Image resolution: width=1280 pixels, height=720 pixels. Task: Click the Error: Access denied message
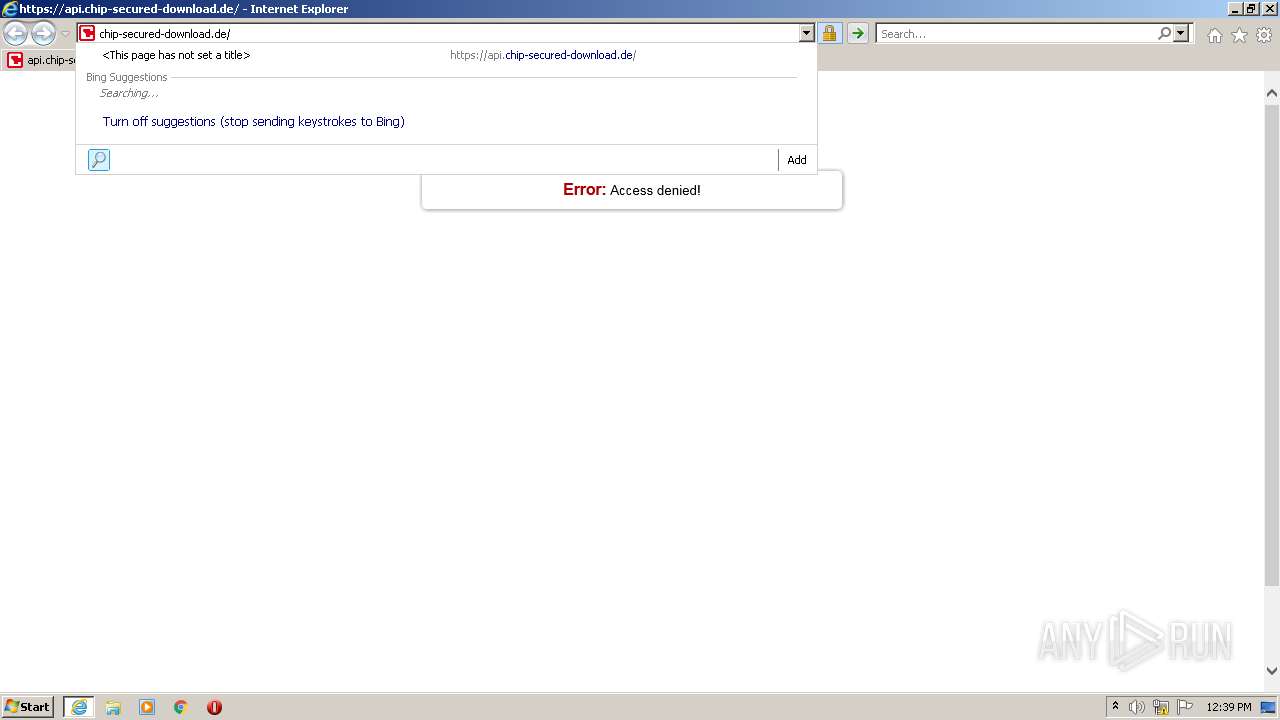pyautogui.click(x=632, y=190)
